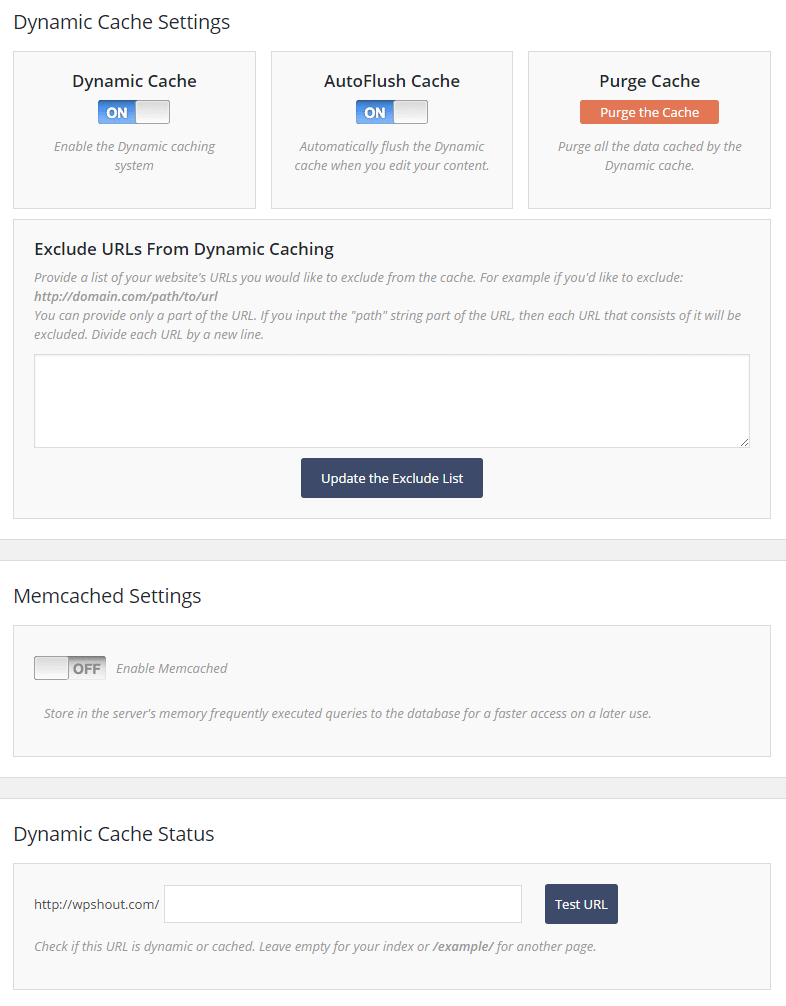Click the example http://domain.com/path/to/url text

click(x=126, y=296)
